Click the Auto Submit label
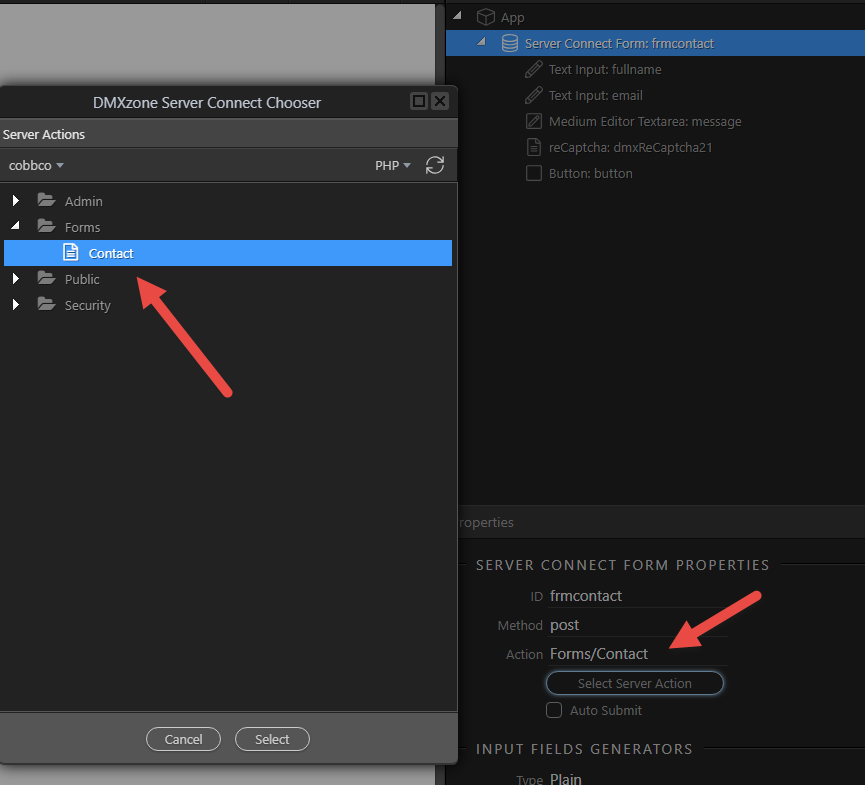 coord(606,710)
